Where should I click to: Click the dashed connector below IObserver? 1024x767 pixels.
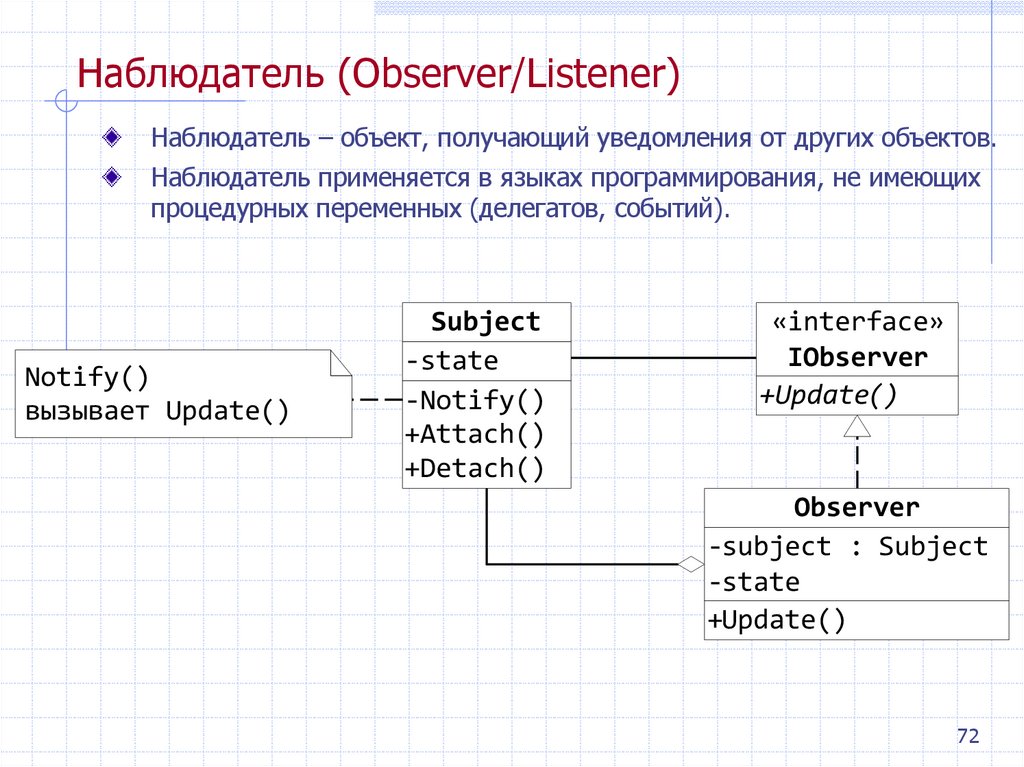[x=856, y=460]
